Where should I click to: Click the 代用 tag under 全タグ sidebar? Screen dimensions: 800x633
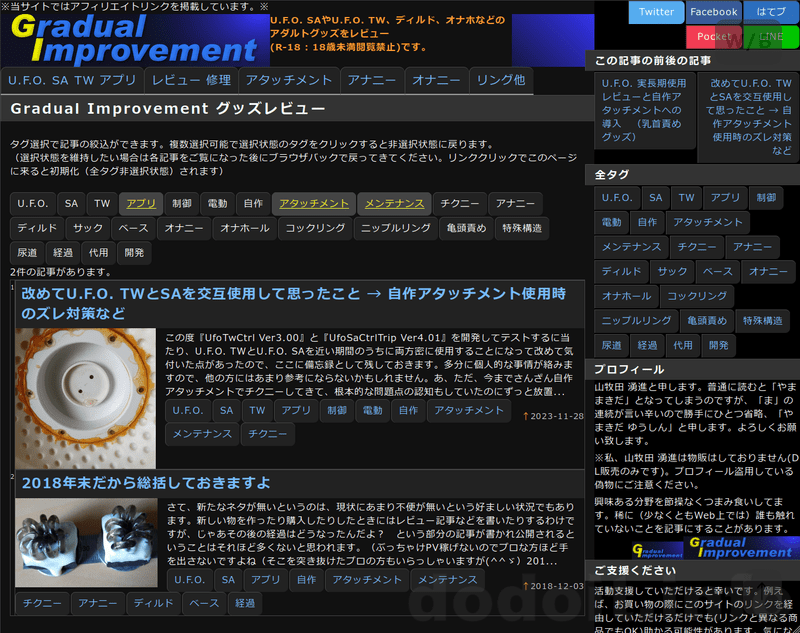pyautogui.click(x=683, y=345)
